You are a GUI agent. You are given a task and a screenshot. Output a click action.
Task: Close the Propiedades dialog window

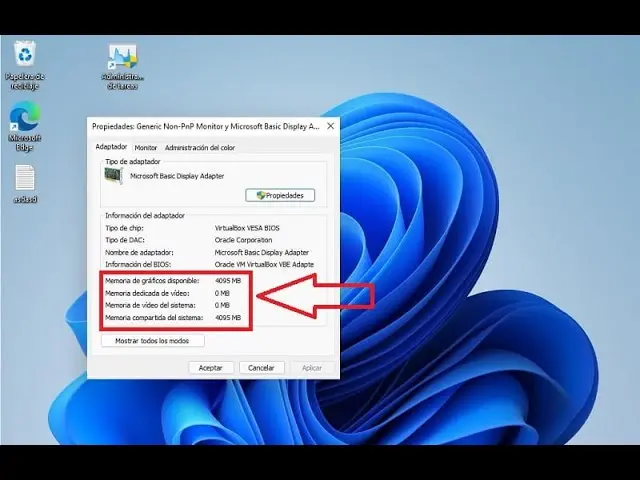pyautogui.click(x=331, y=126)
